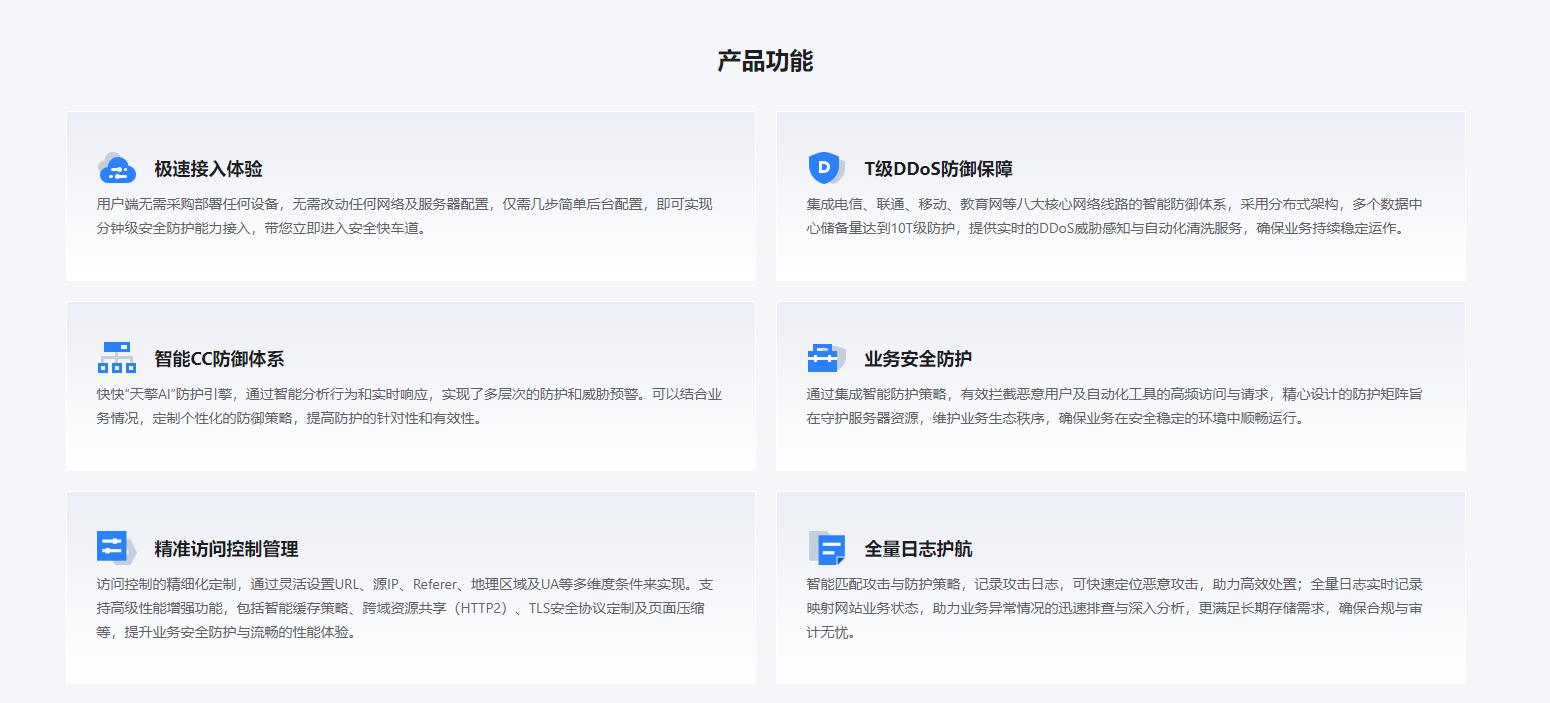
Task: Select the T级DDoS防御保障 title
Action: pos(938,169)
